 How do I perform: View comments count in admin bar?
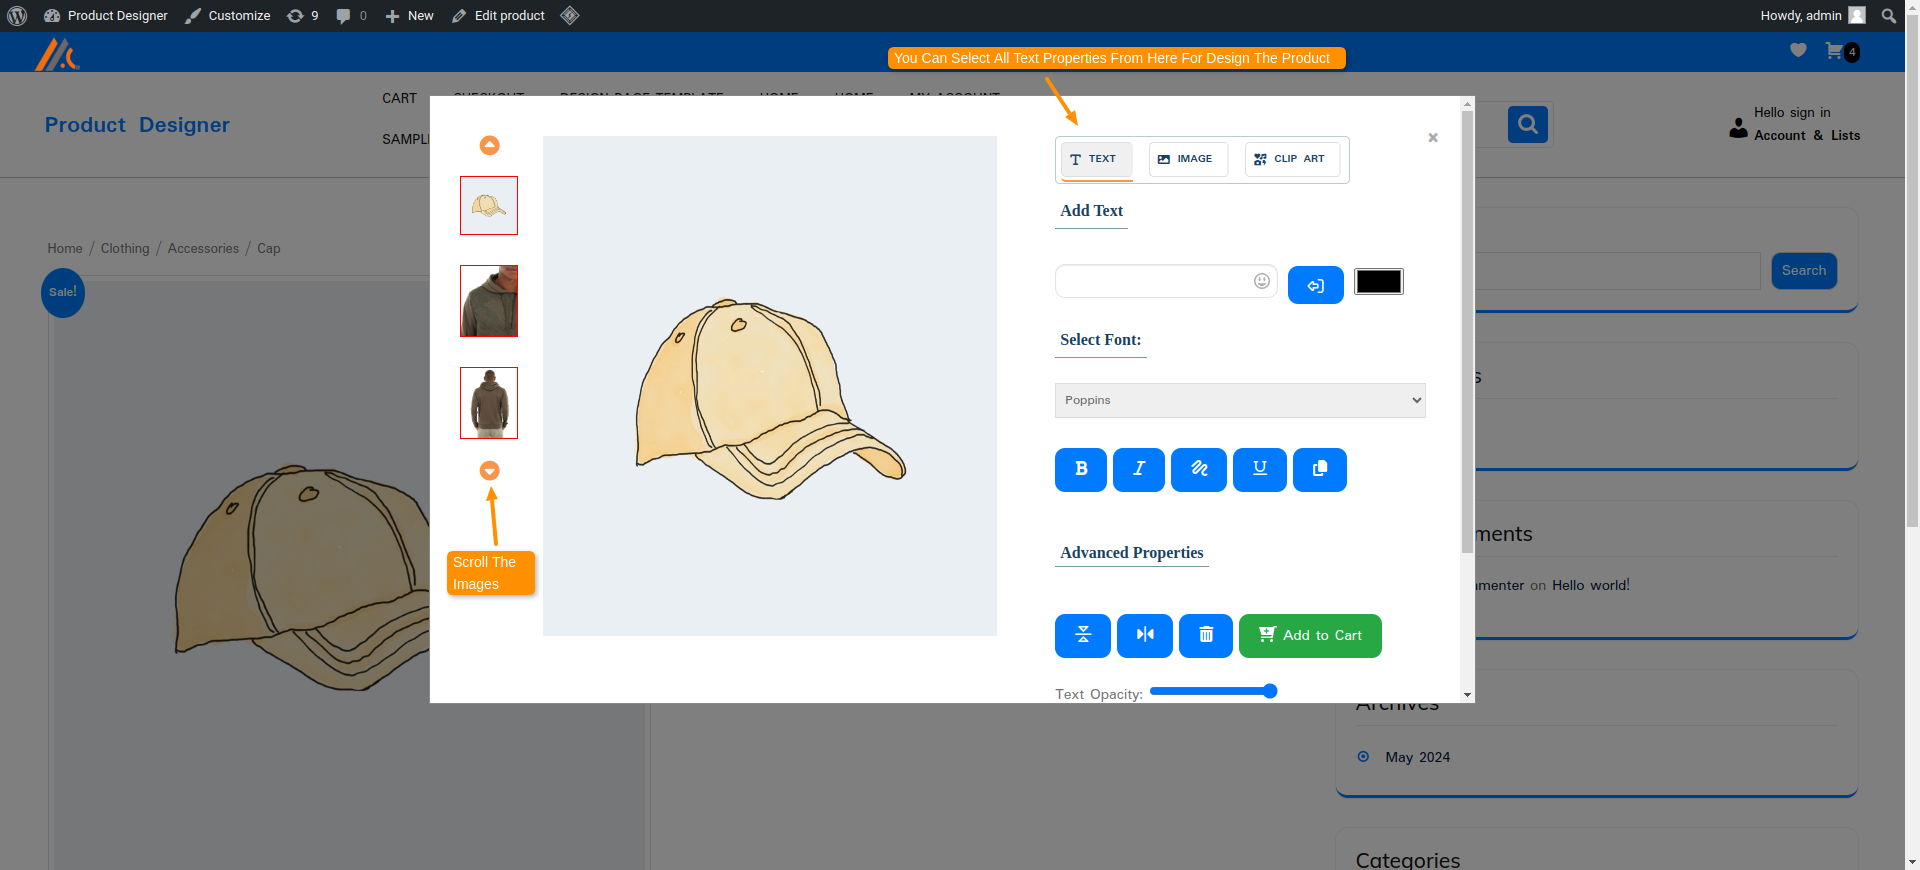[351, 16]
